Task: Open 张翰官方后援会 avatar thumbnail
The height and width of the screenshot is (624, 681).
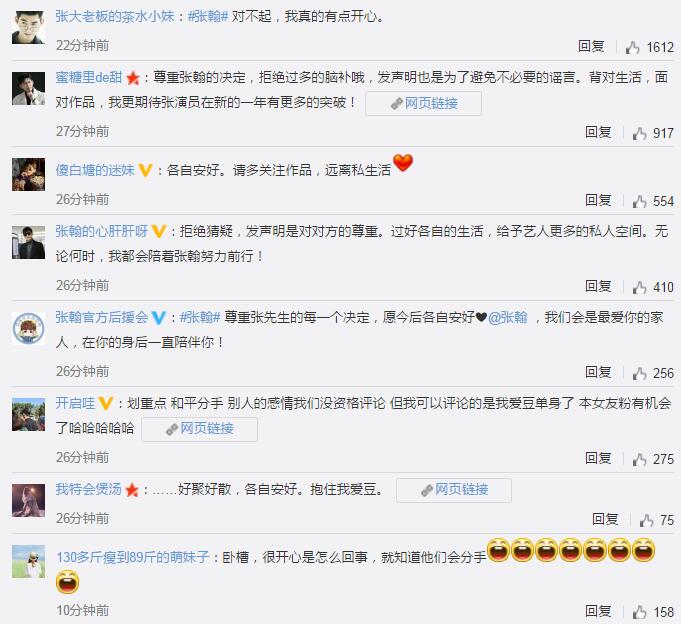Action: [x=28, y=328]
